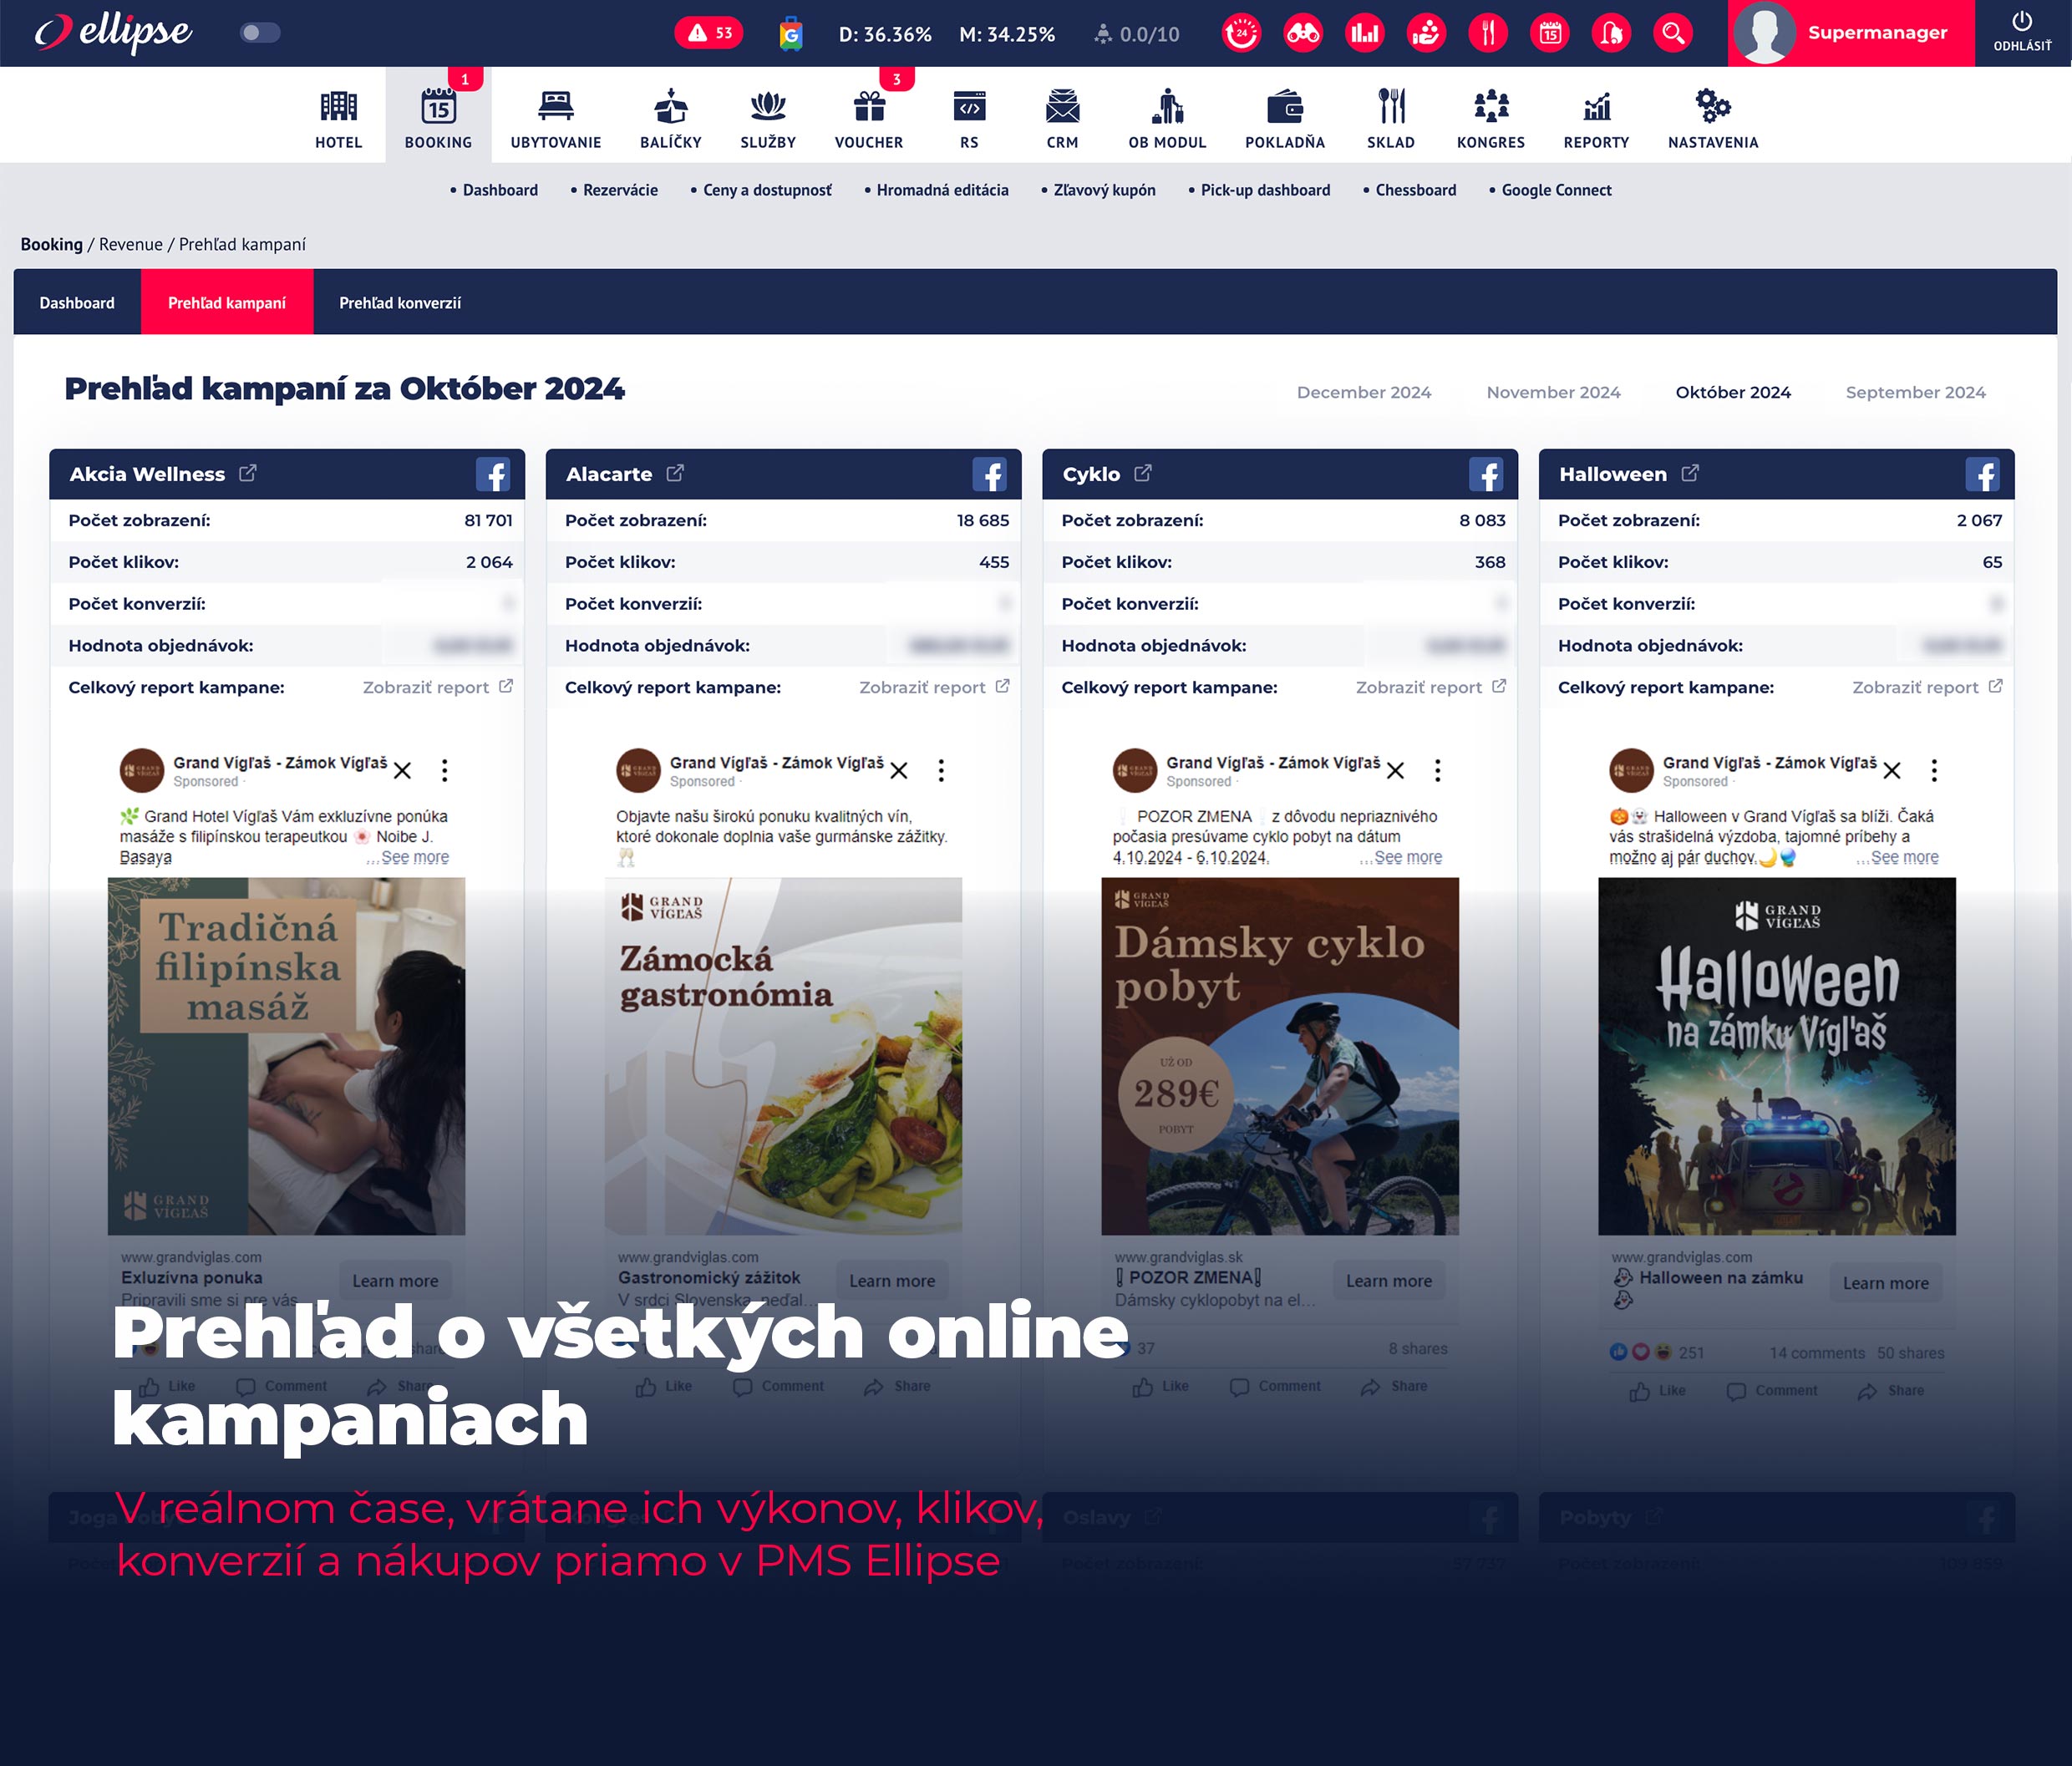Open the bar chart icon in top bar
The image size is (2072, 1766).
point(1365,33)
